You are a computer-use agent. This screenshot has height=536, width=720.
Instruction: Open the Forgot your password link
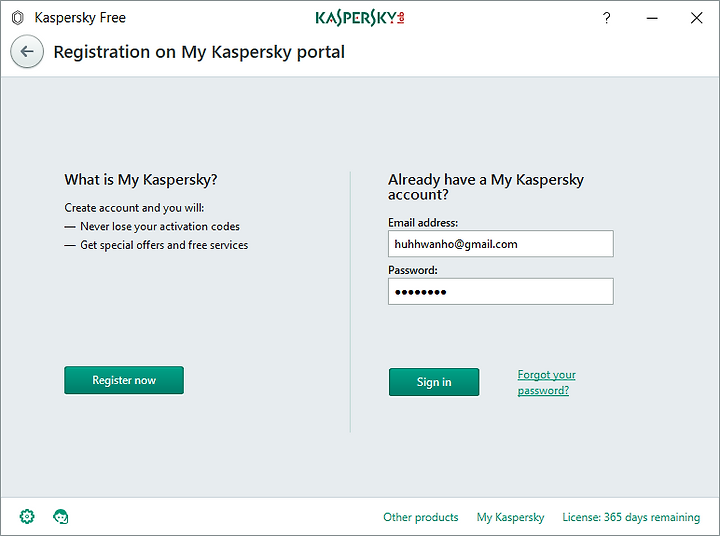[546, 382]
